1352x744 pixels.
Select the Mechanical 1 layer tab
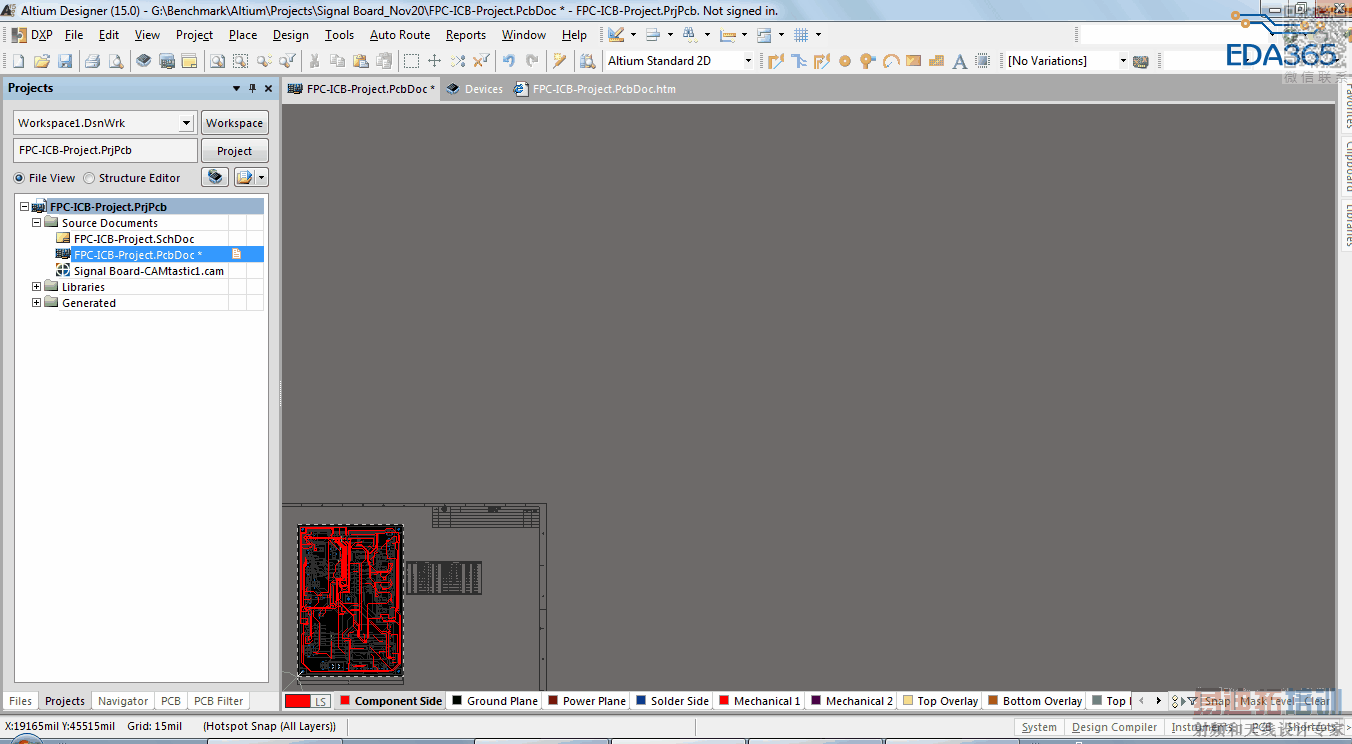coord(759,701)
